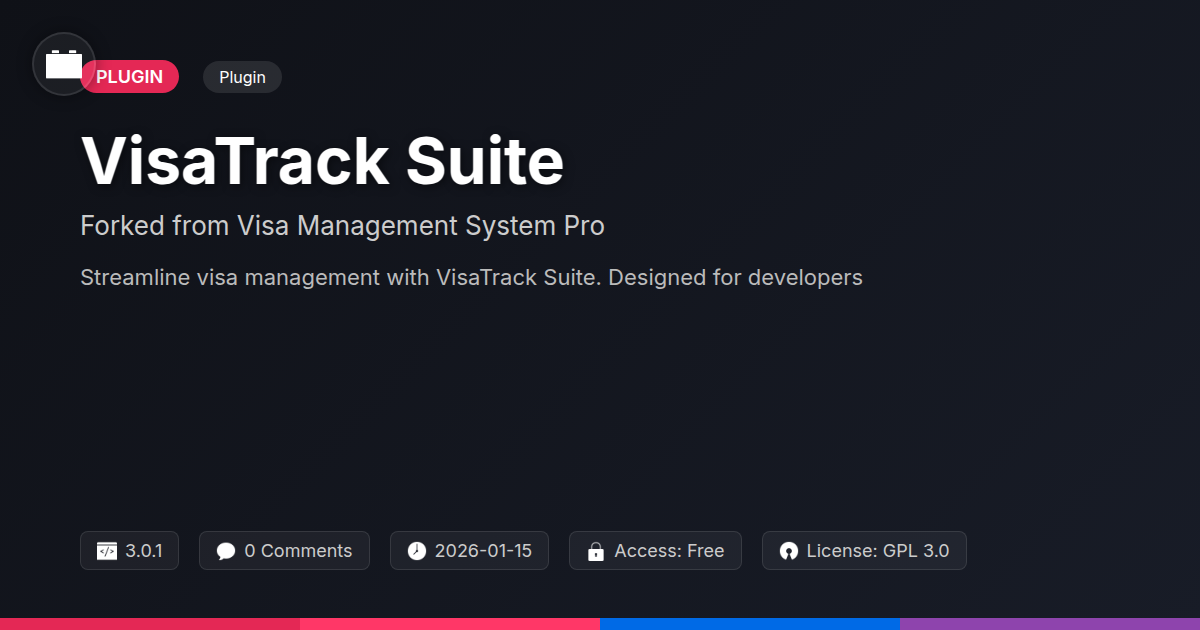This screenshot has width=1200, height=630.
Task: Click the 'Streamline visa management' description text
Action: click(x=471, y=277)
